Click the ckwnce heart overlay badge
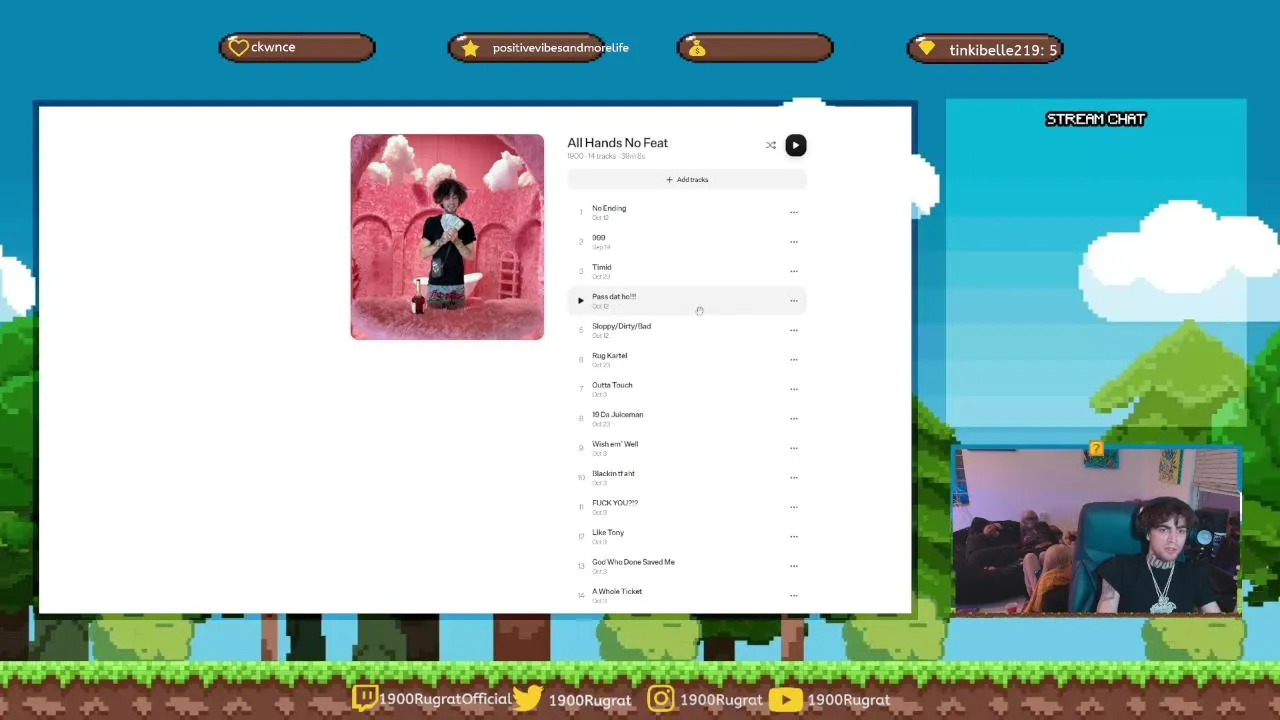Viewport: 1280px width, 720px height. point(297,47)
